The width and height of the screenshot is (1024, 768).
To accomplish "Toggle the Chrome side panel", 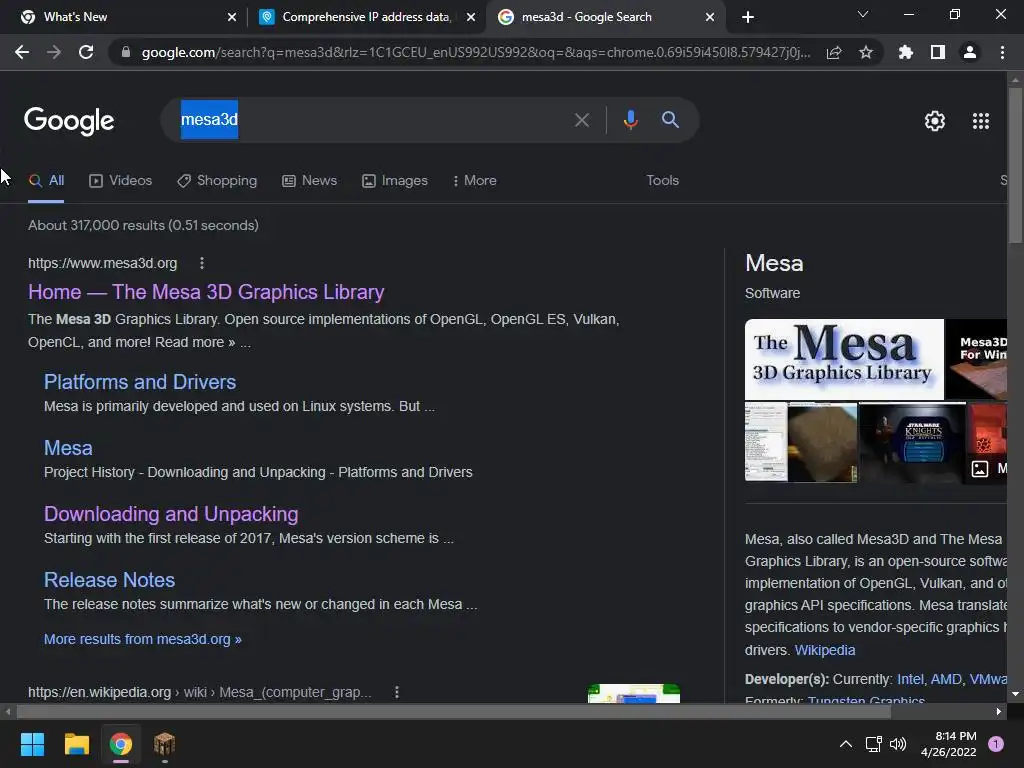I will point(938,52).
